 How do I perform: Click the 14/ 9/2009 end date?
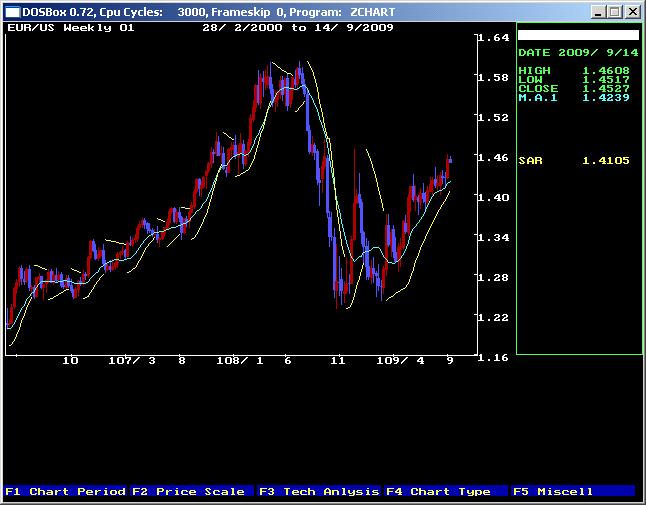[x=354, y=28]
